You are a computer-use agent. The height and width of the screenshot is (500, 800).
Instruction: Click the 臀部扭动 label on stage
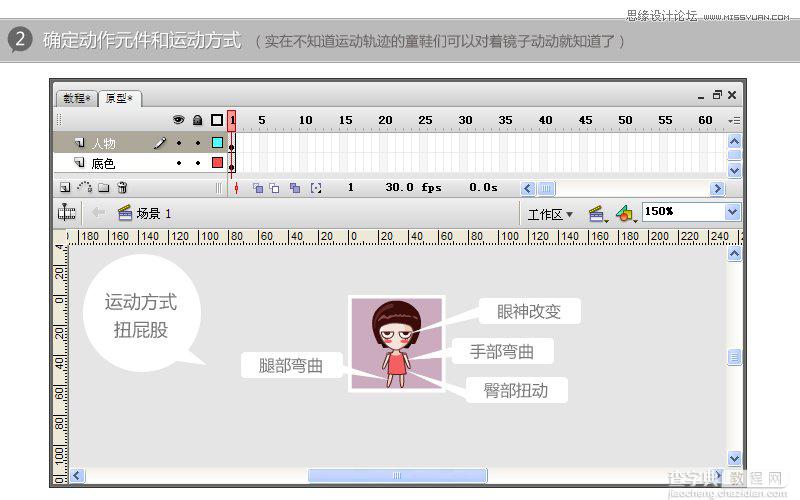(516, 390)
